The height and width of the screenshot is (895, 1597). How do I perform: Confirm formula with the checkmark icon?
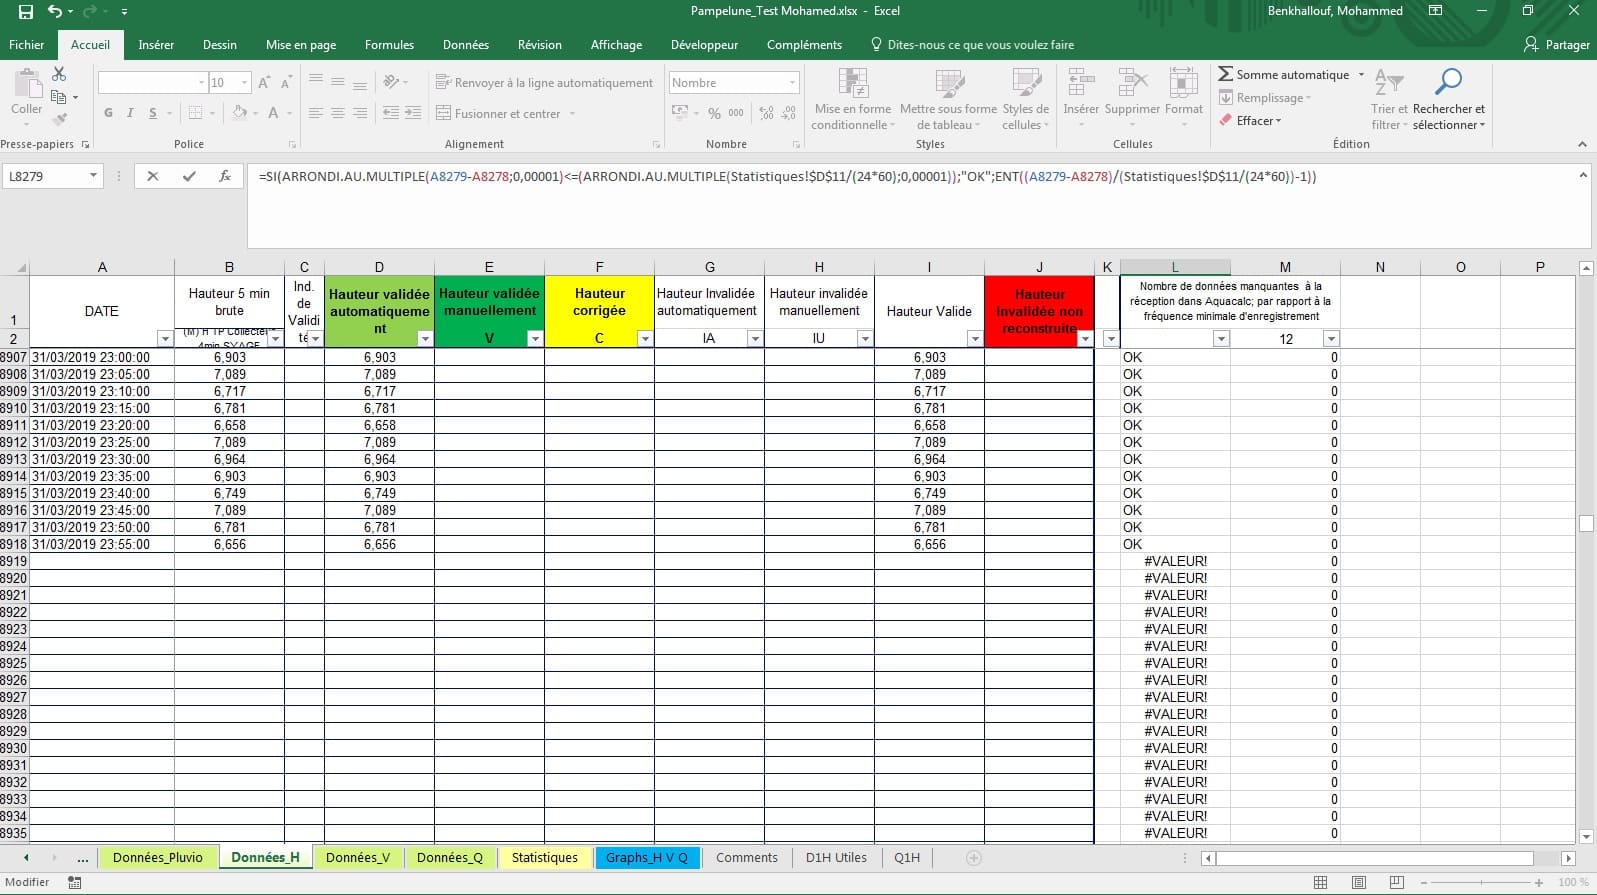pos(189,176)
